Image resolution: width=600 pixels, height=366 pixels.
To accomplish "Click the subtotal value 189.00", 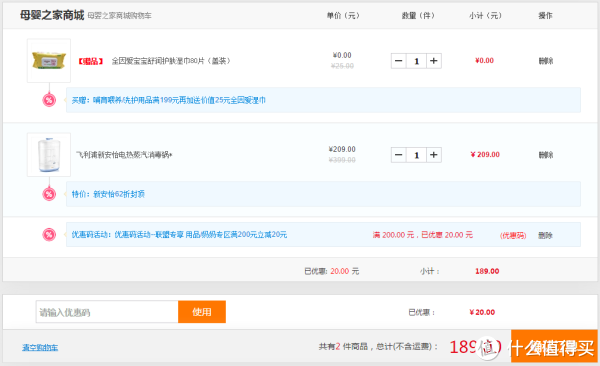I will [487, 271].
